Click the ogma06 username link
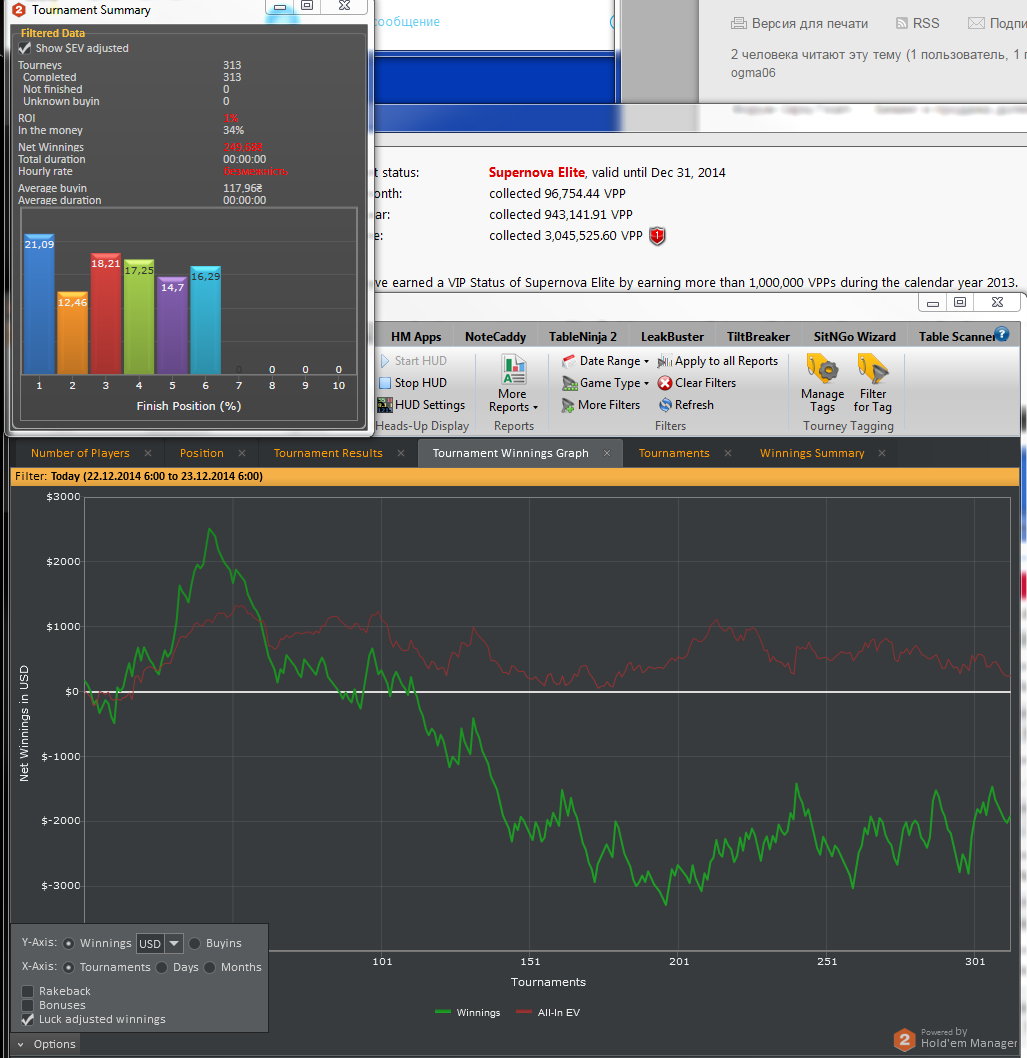1027x1058 pixels. [753, 73]
